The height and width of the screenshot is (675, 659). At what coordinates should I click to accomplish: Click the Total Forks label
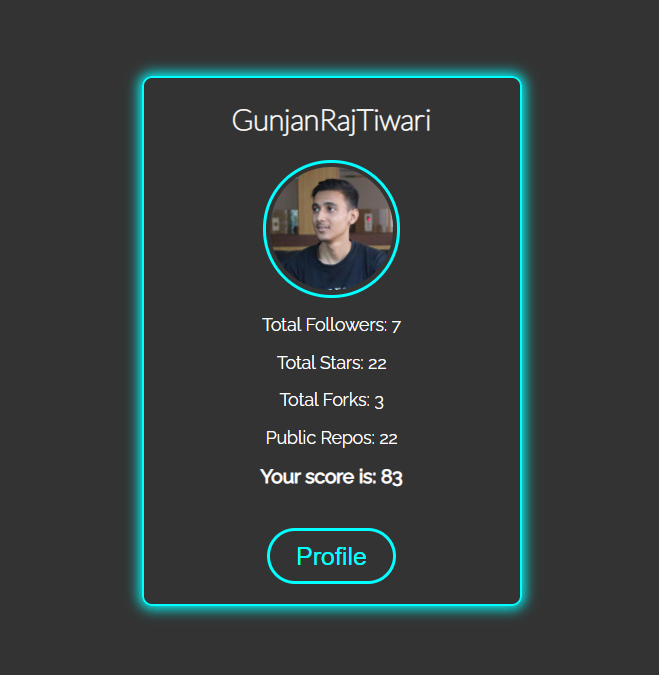pyautogui.click(x=325, y=400)
